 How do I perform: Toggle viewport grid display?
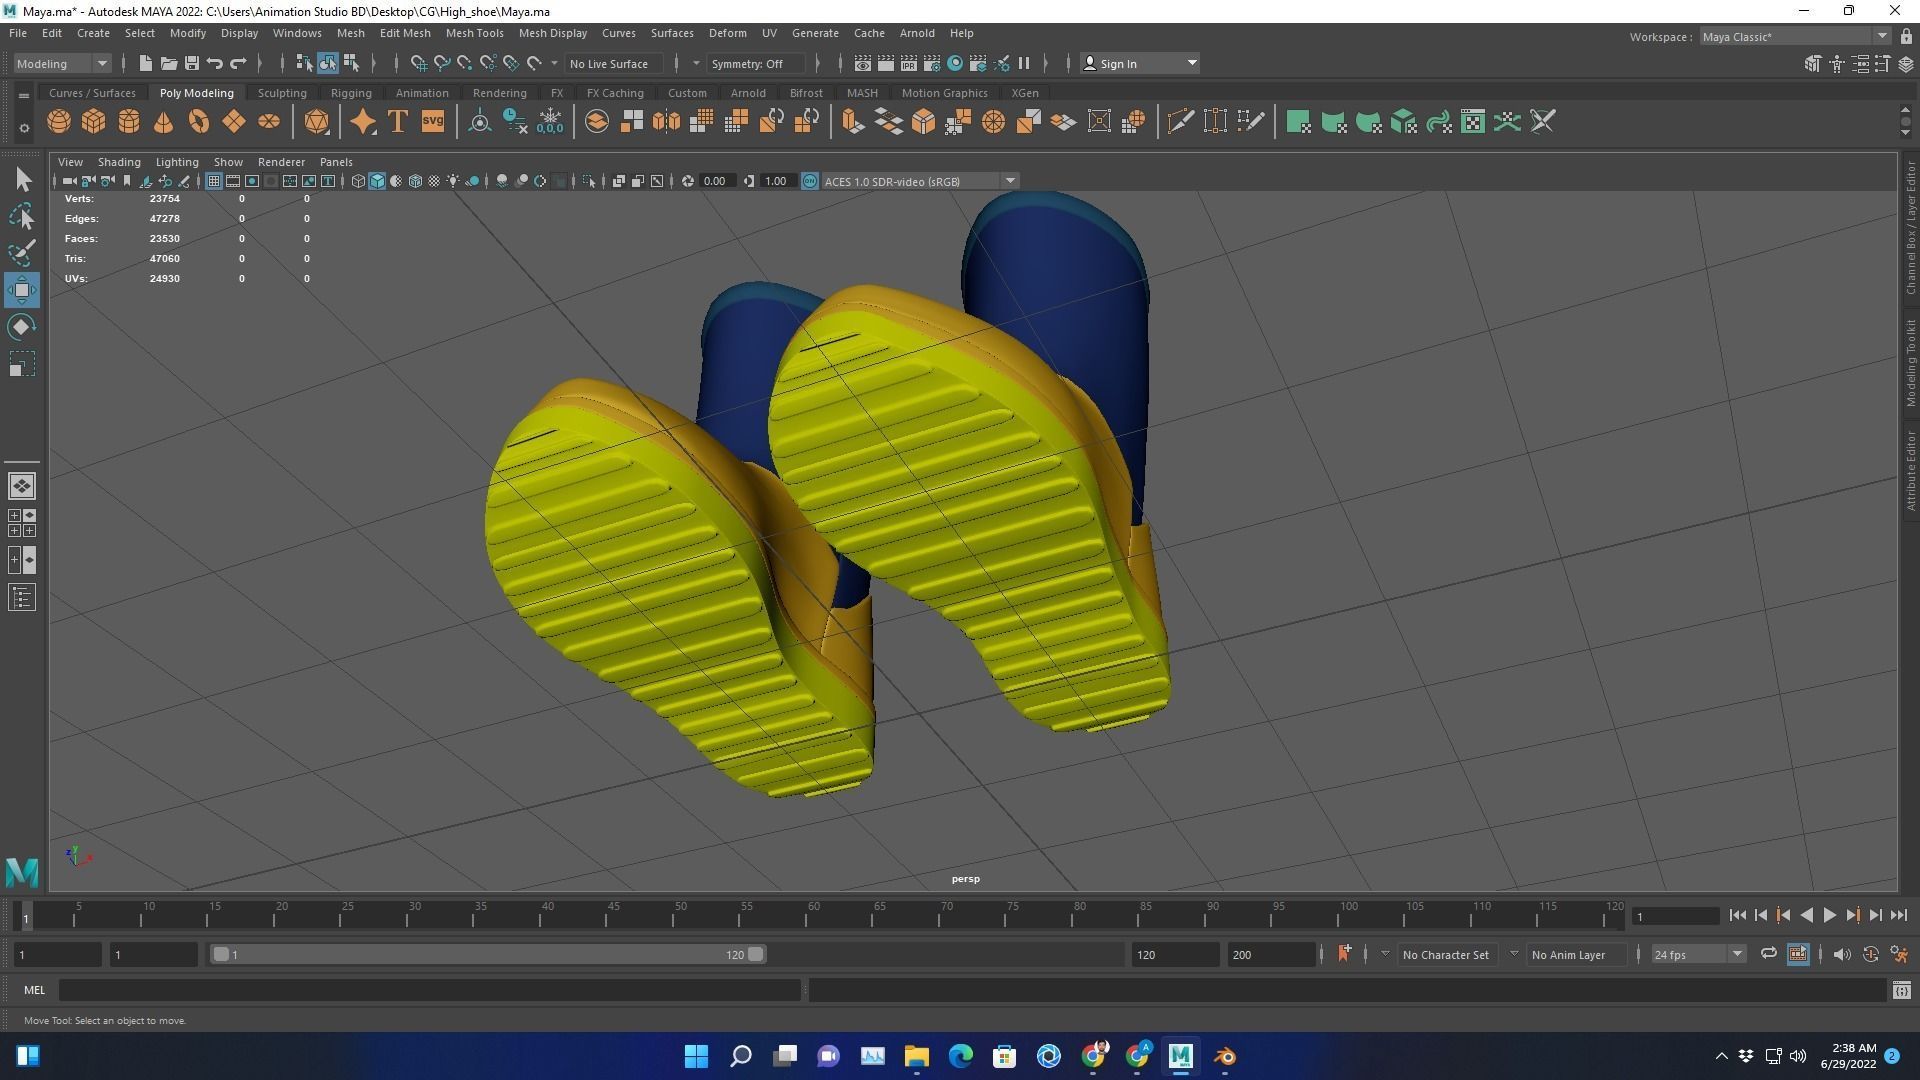213,181
